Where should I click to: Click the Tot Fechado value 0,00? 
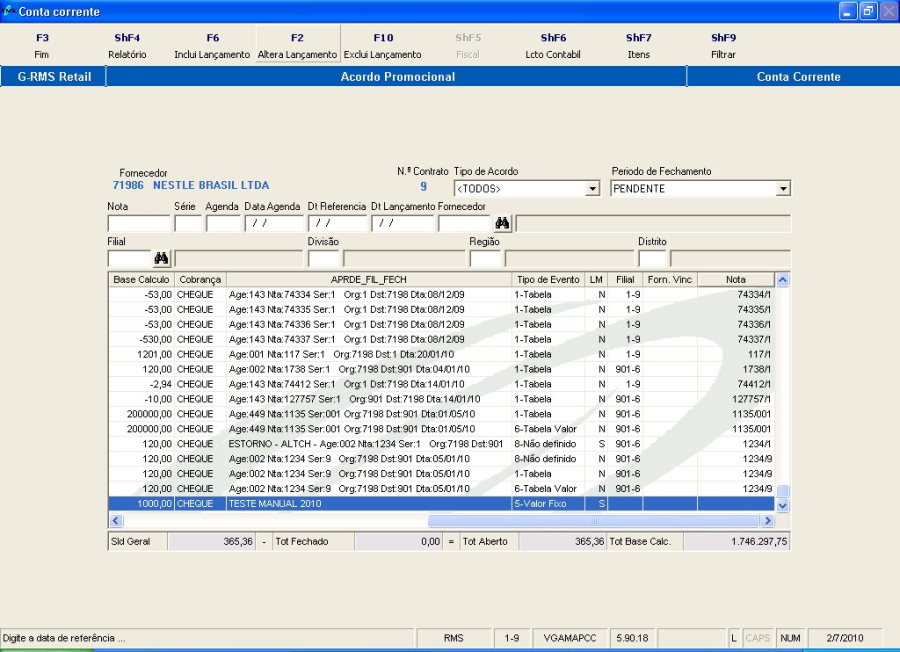(398, 541)
